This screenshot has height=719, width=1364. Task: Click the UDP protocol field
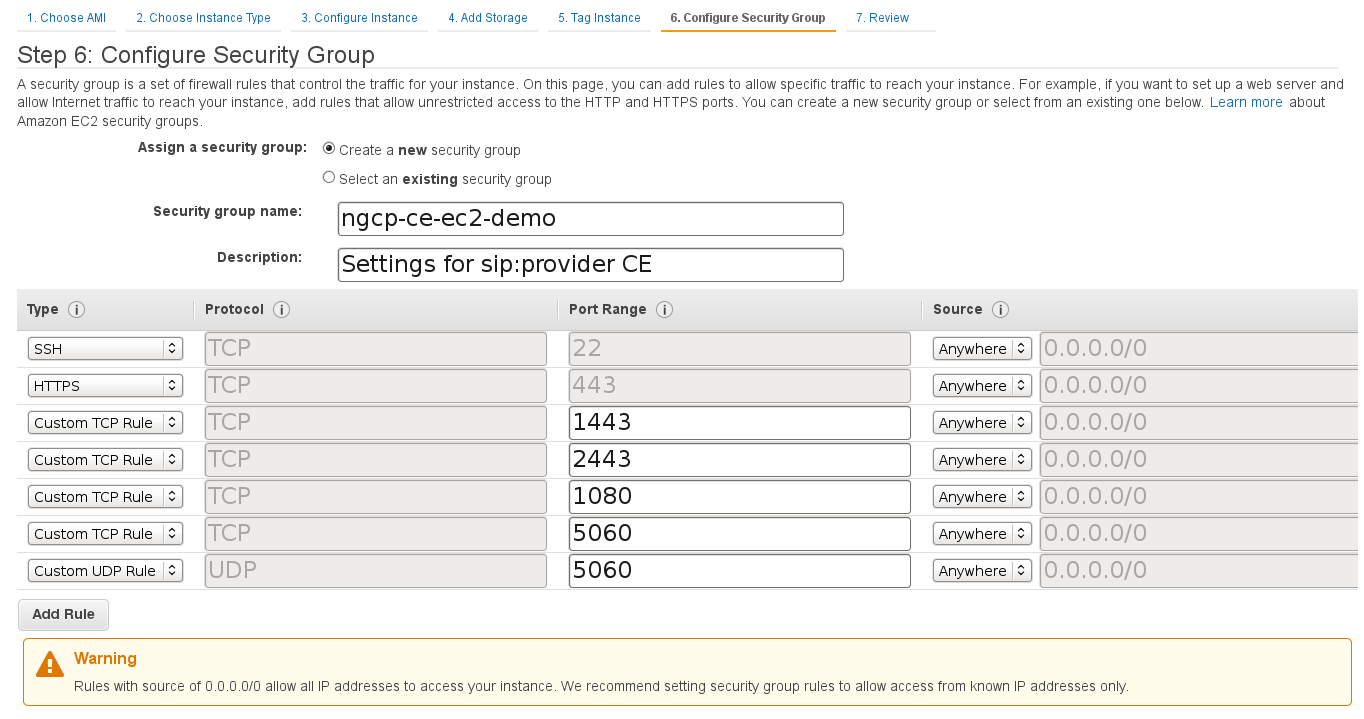[376, 571]
